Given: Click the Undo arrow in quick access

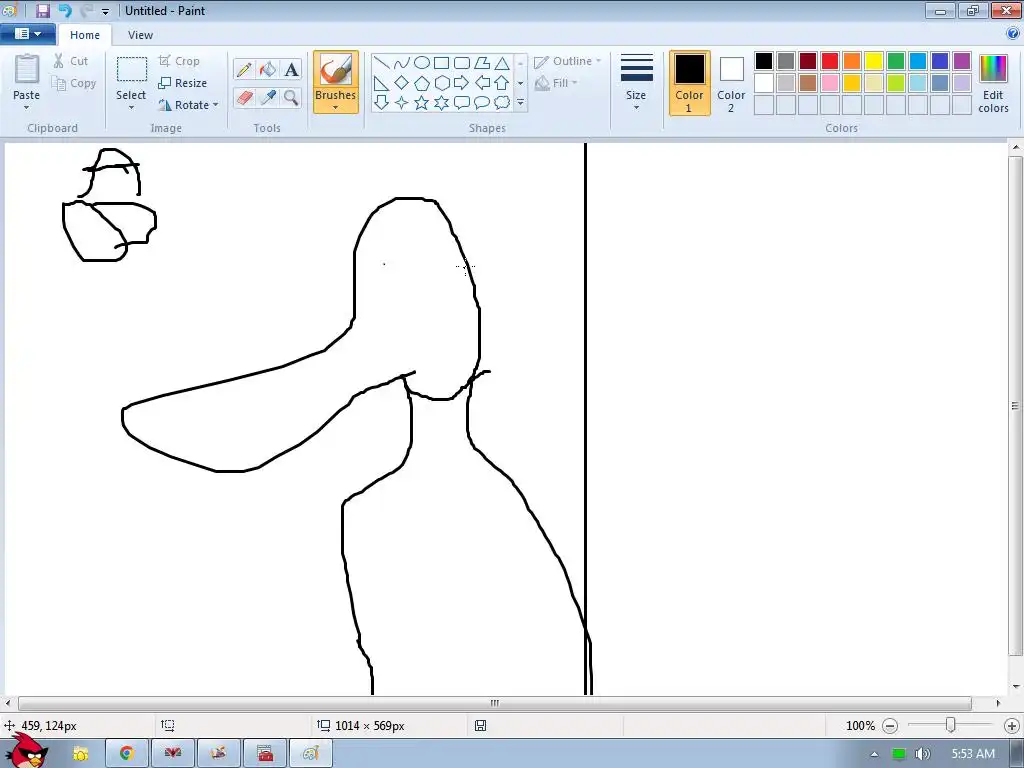Looking at the screenshot, I should point(65,10).
